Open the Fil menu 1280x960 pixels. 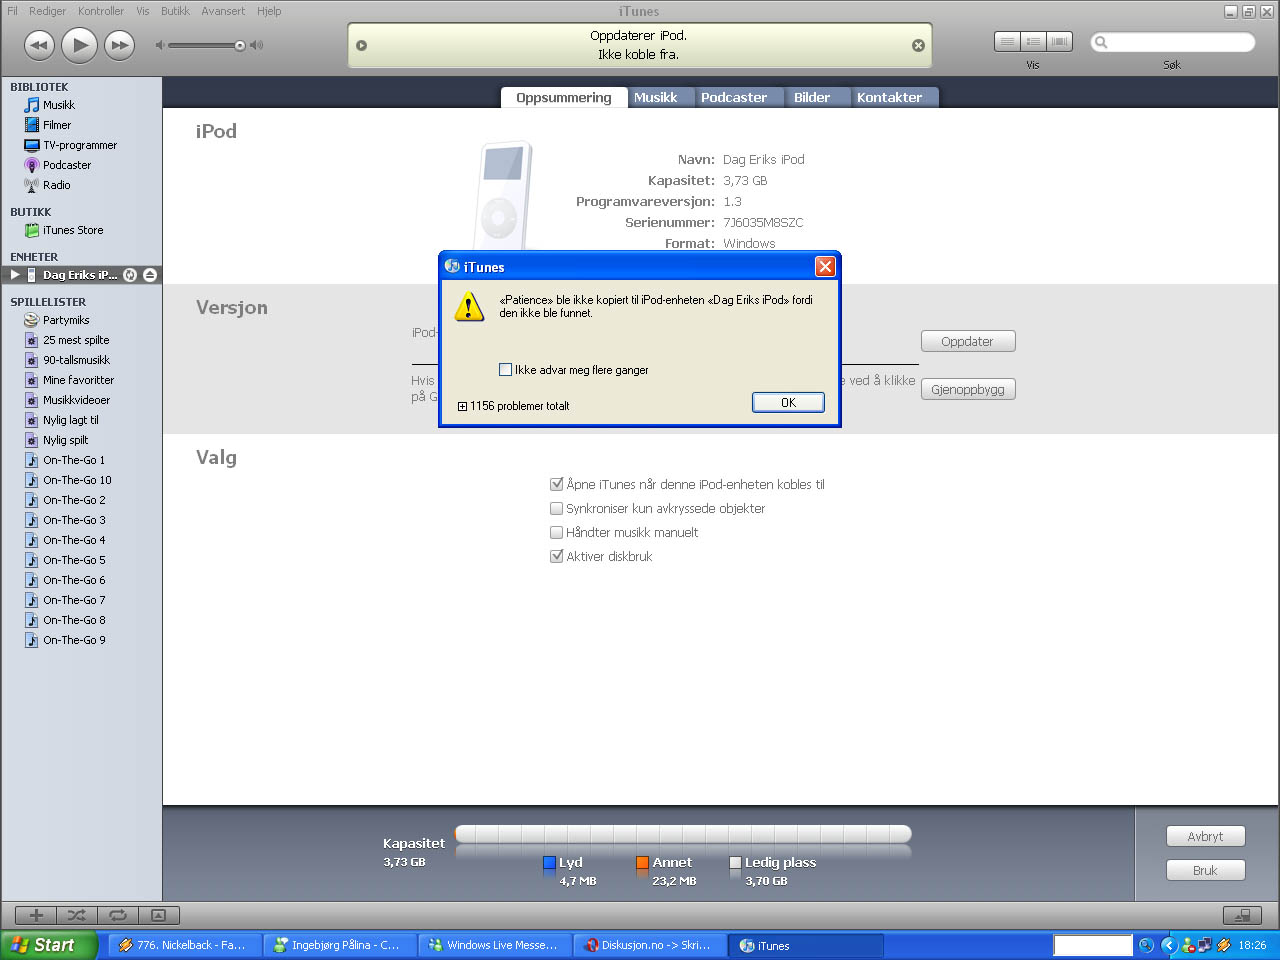(x=12, y=11)
